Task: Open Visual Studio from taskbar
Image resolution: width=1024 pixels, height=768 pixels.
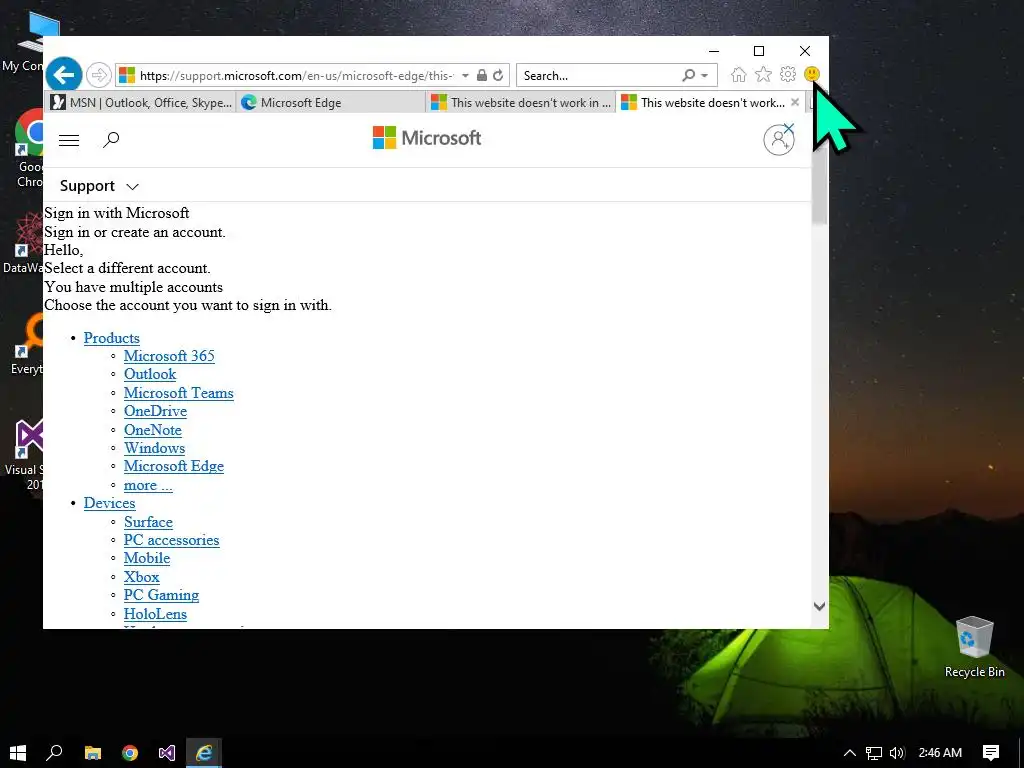Action: pos(167,753)
